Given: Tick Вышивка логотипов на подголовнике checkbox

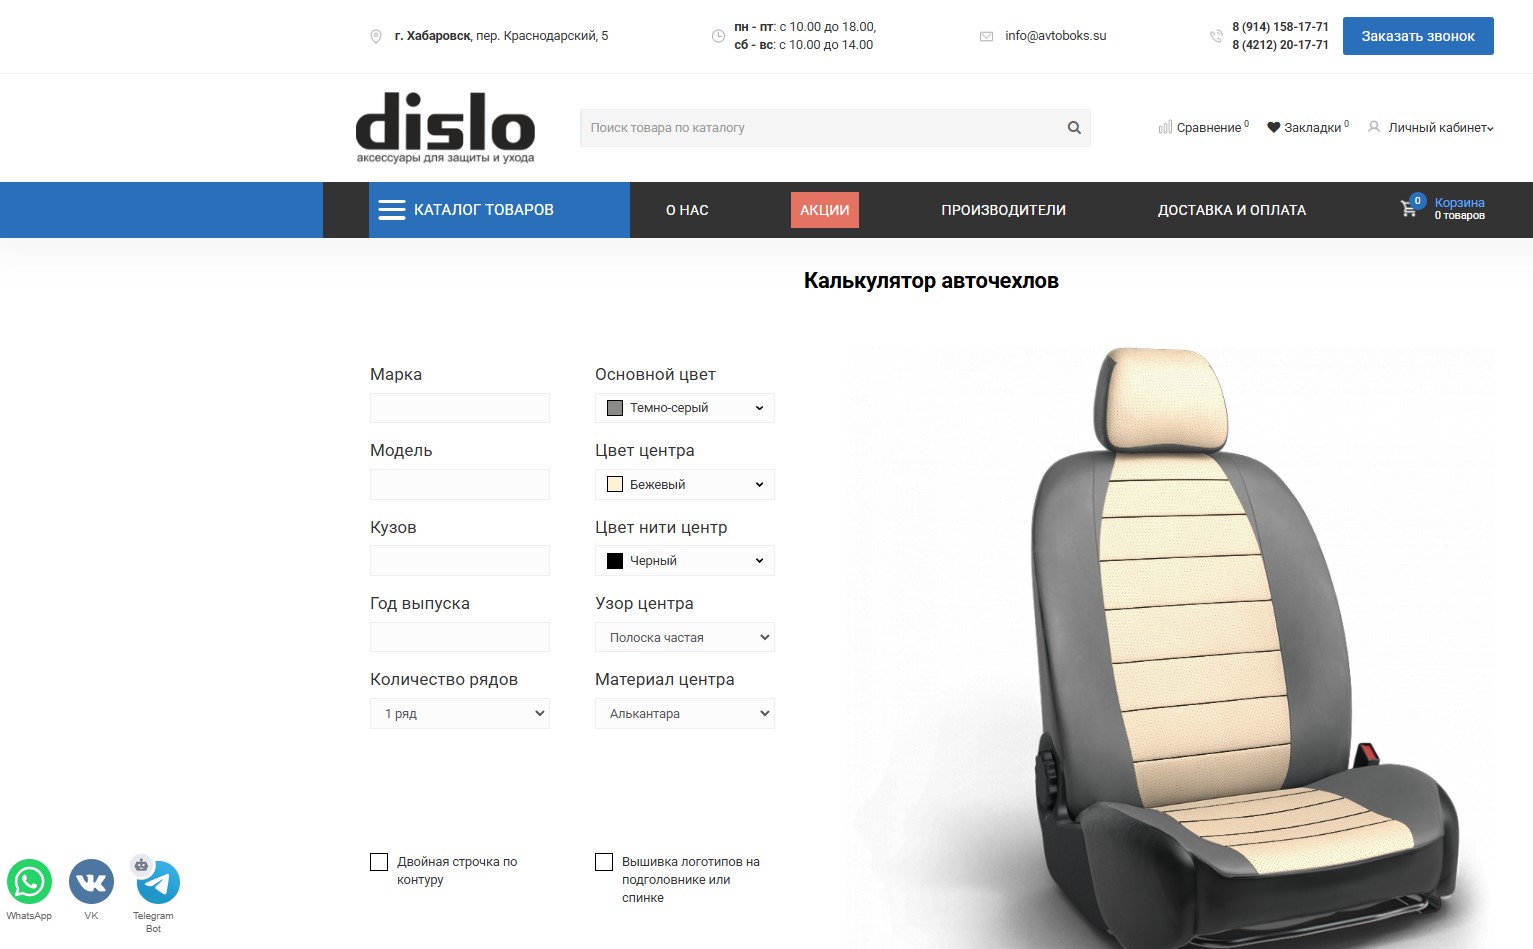Looking at the screenshot, I should click(604, 862).
